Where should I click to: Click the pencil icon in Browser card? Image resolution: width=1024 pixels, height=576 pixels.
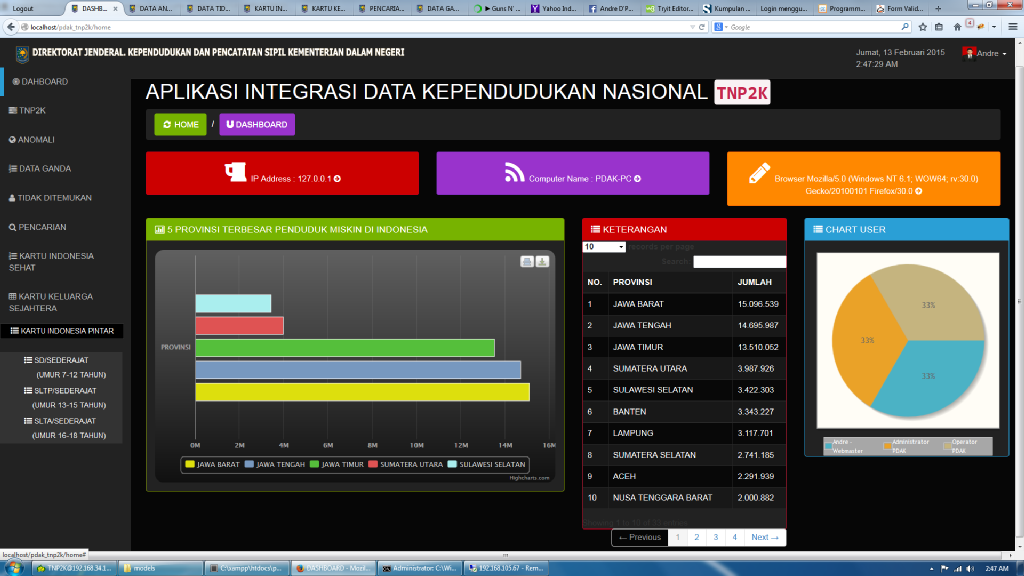759,173
